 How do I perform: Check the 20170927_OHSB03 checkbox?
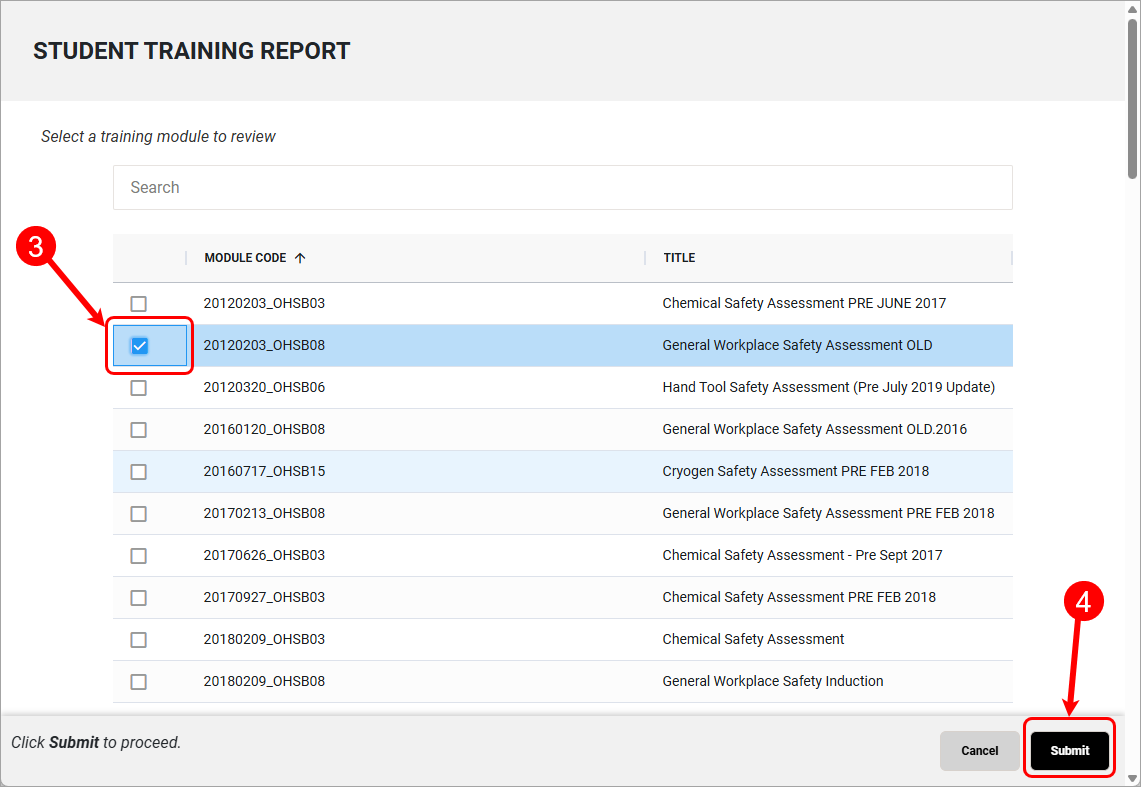[138, 598]
